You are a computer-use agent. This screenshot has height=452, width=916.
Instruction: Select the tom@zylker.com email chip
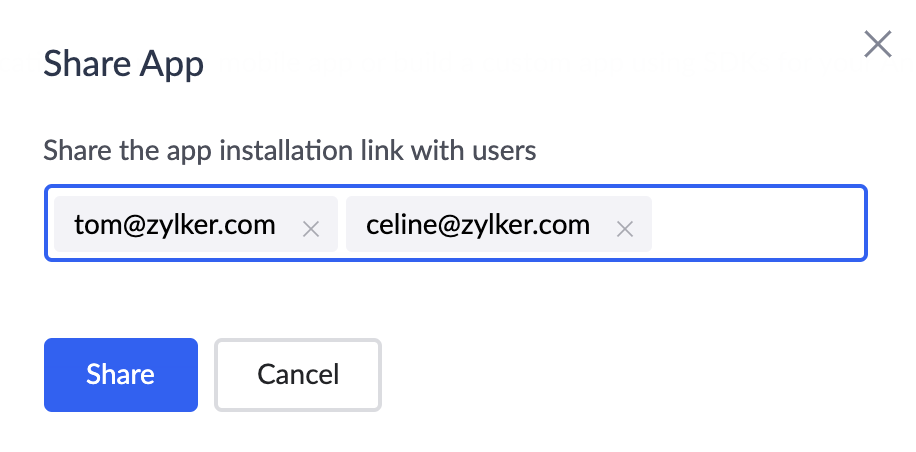175,224
